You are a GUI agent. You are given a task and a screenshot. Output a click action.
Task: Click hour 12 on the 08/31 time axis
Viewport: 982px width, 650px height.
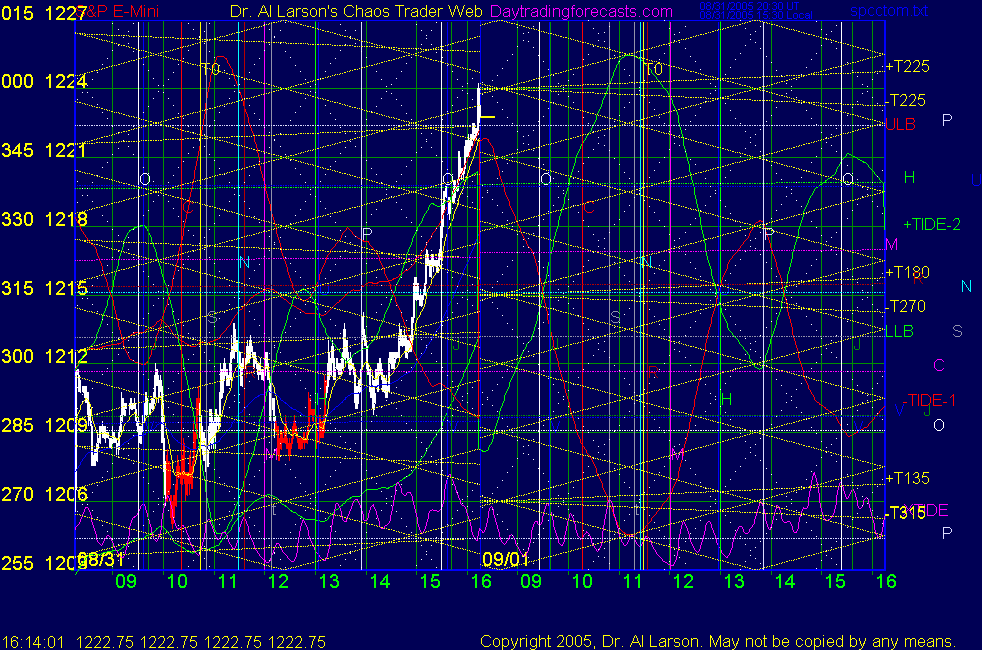278,581
